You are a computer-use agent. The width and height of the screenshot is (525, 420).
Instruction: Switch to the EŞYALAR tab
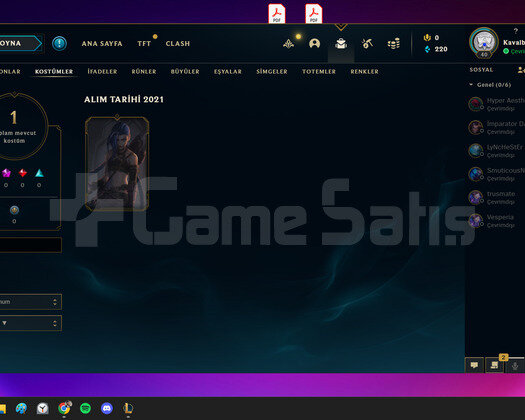[x=228, y=71]
